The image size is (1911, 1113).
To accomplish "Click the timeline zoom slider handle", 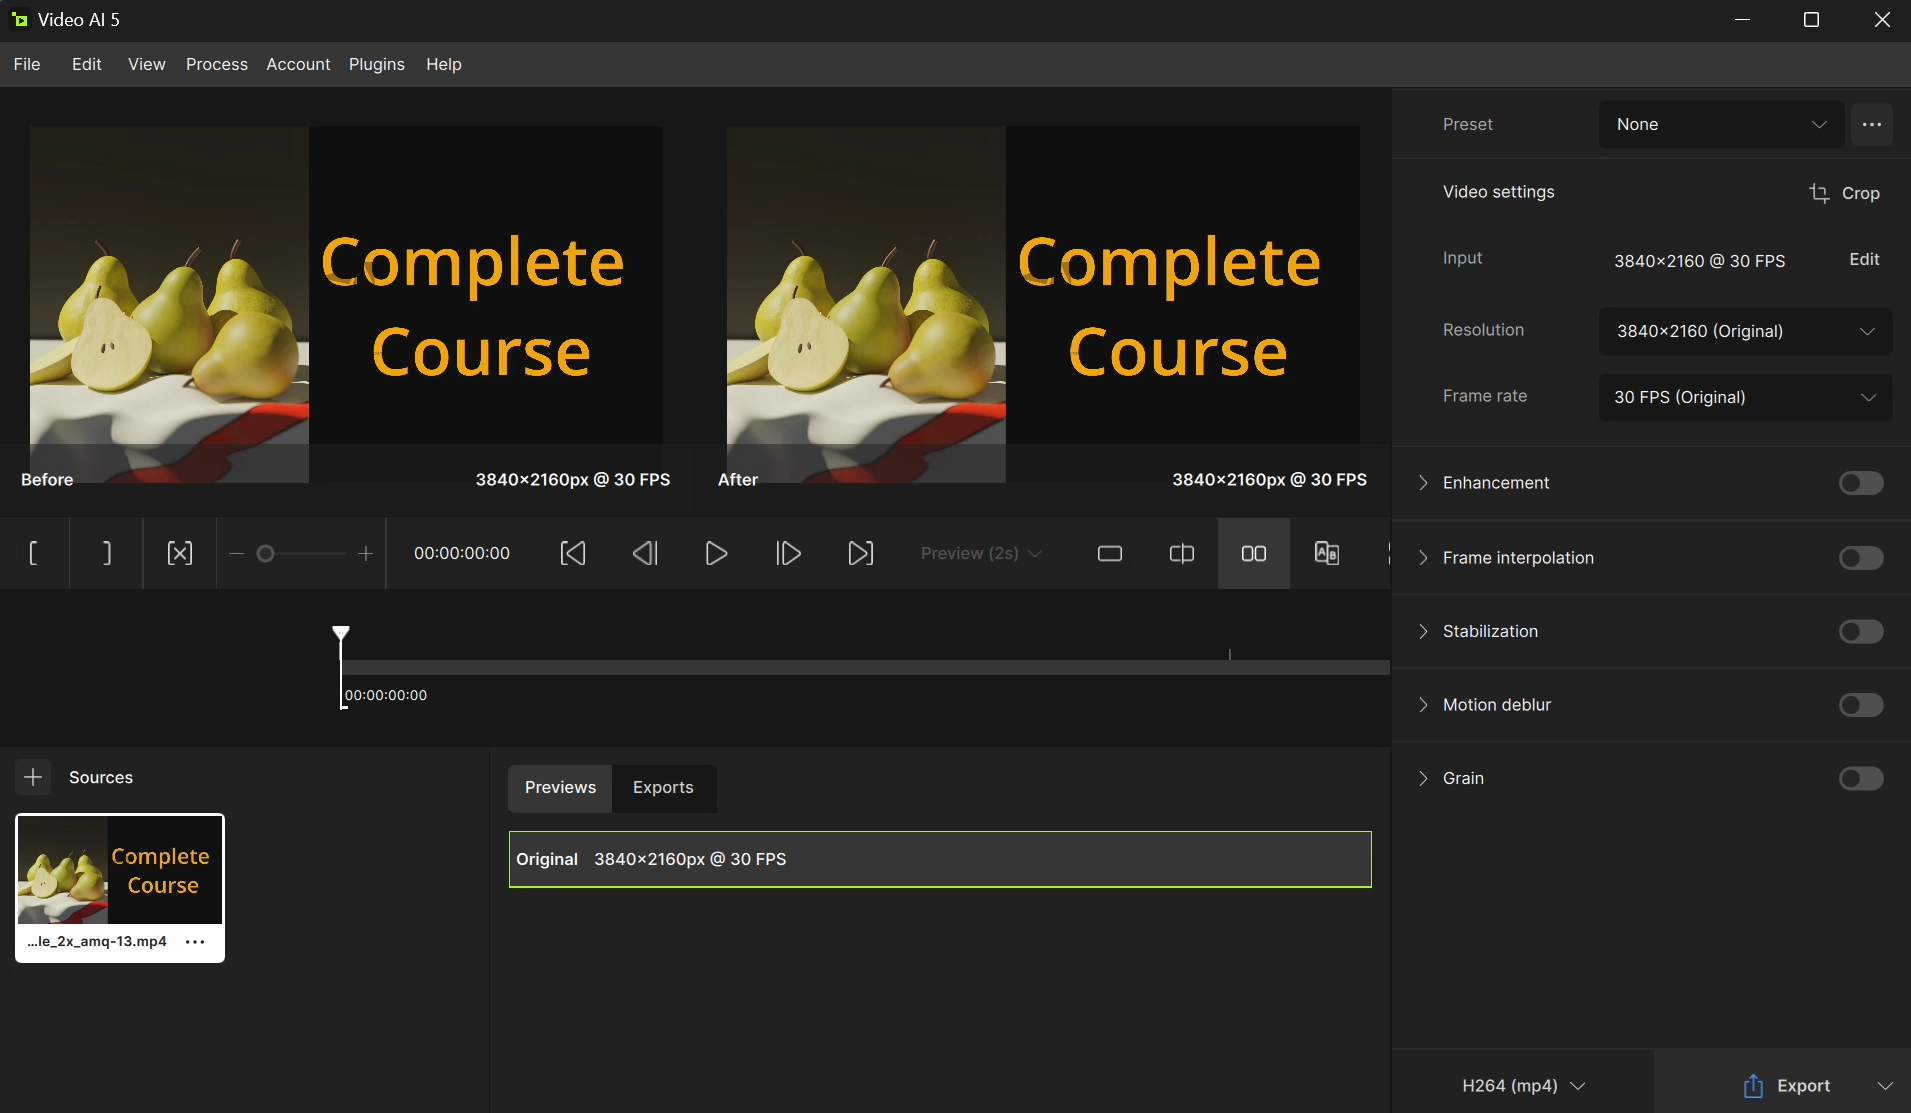I will pyautogui.click(x=266, y=553).
